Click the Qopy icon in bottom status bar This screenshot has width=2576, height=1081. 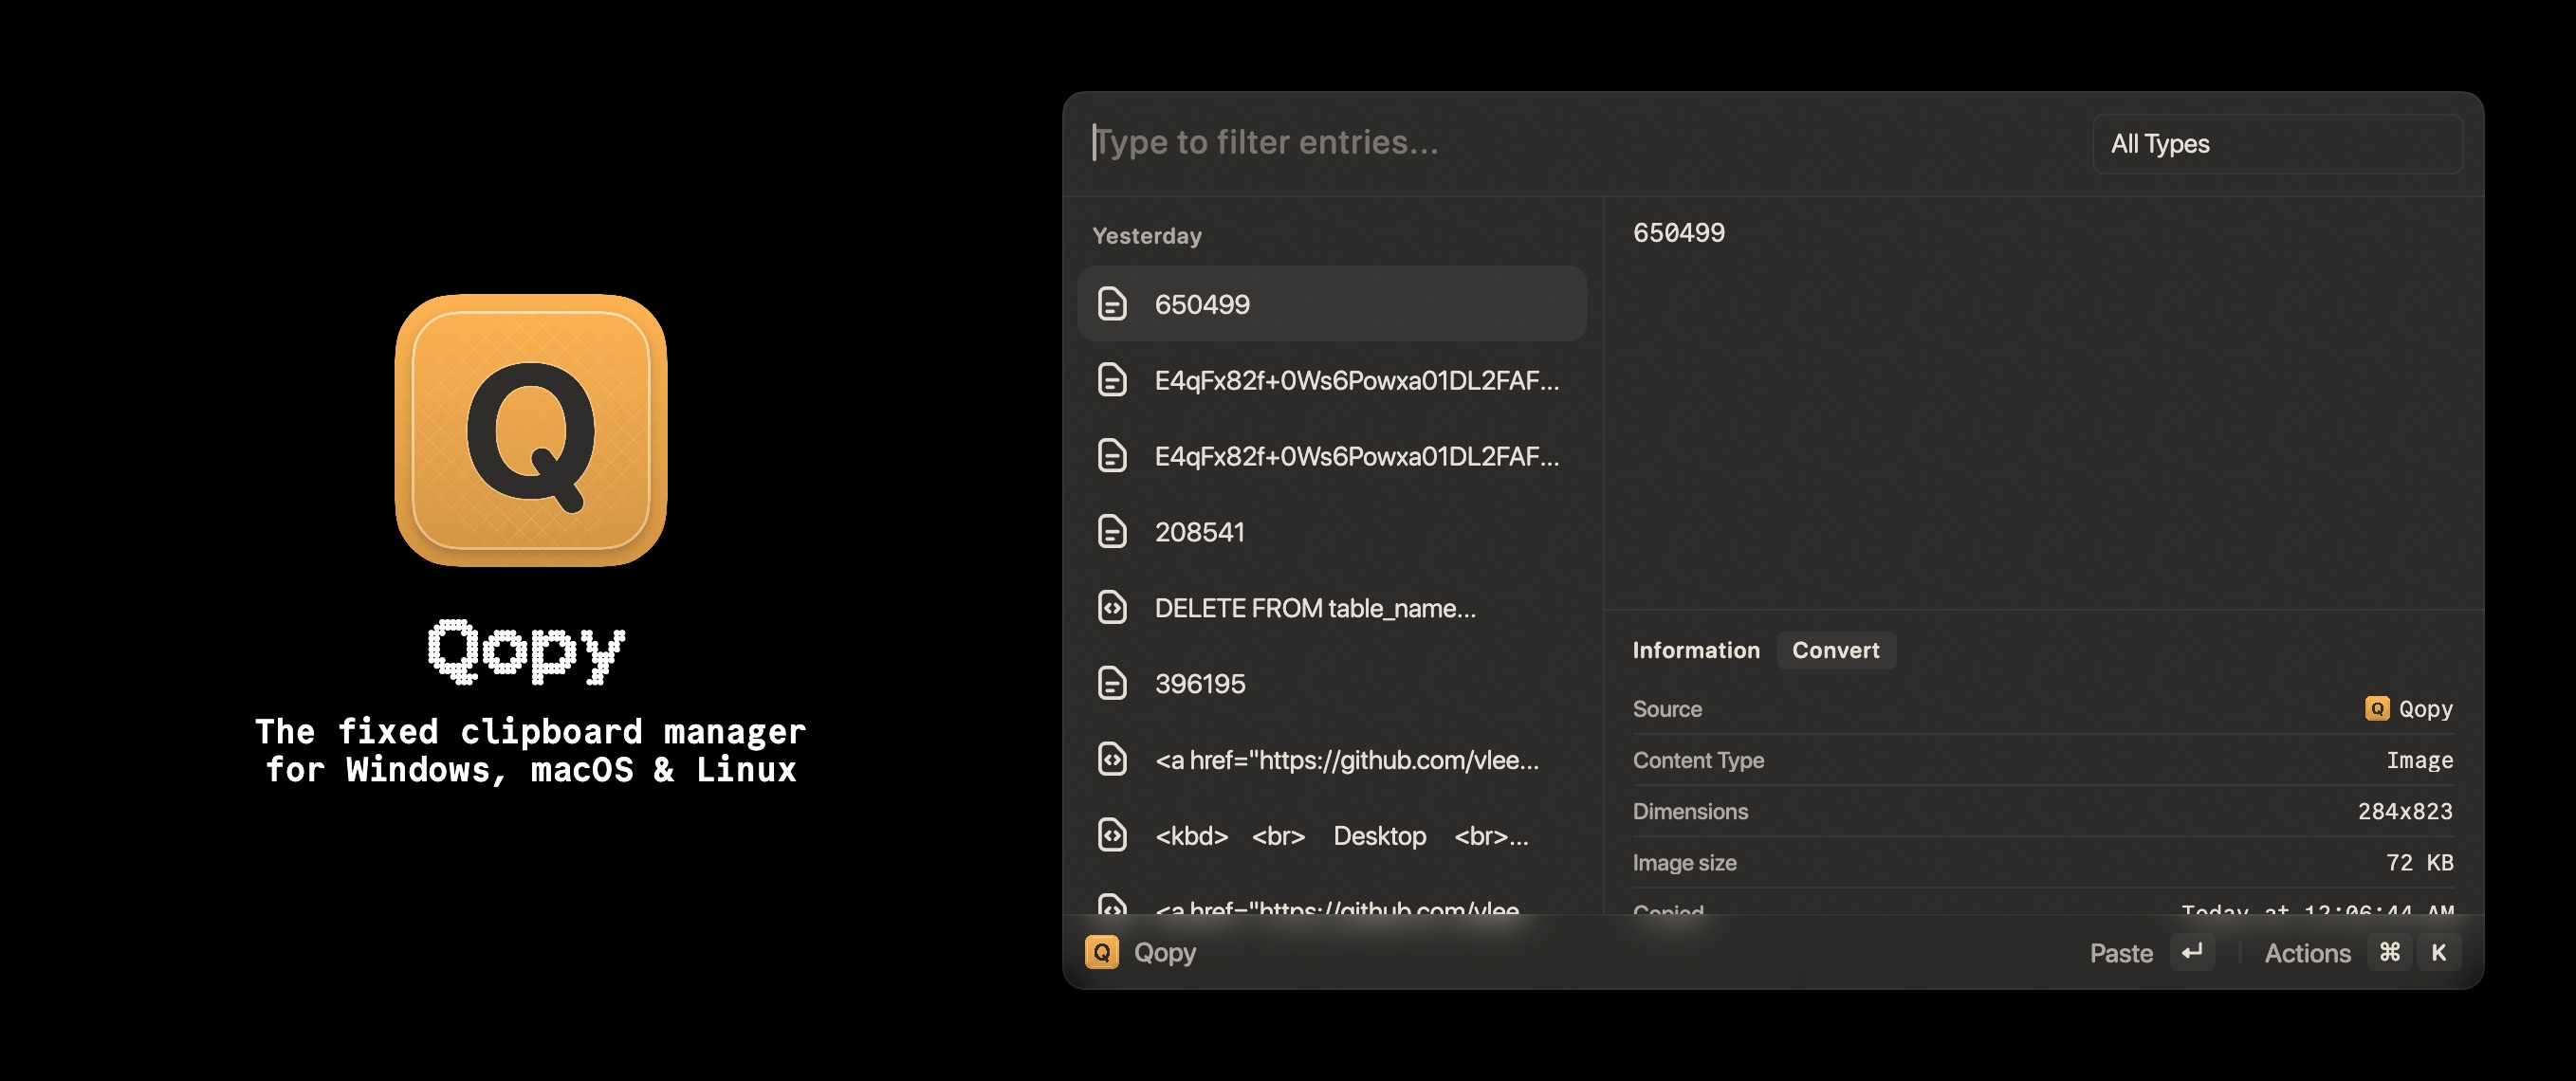(1101, 951)
